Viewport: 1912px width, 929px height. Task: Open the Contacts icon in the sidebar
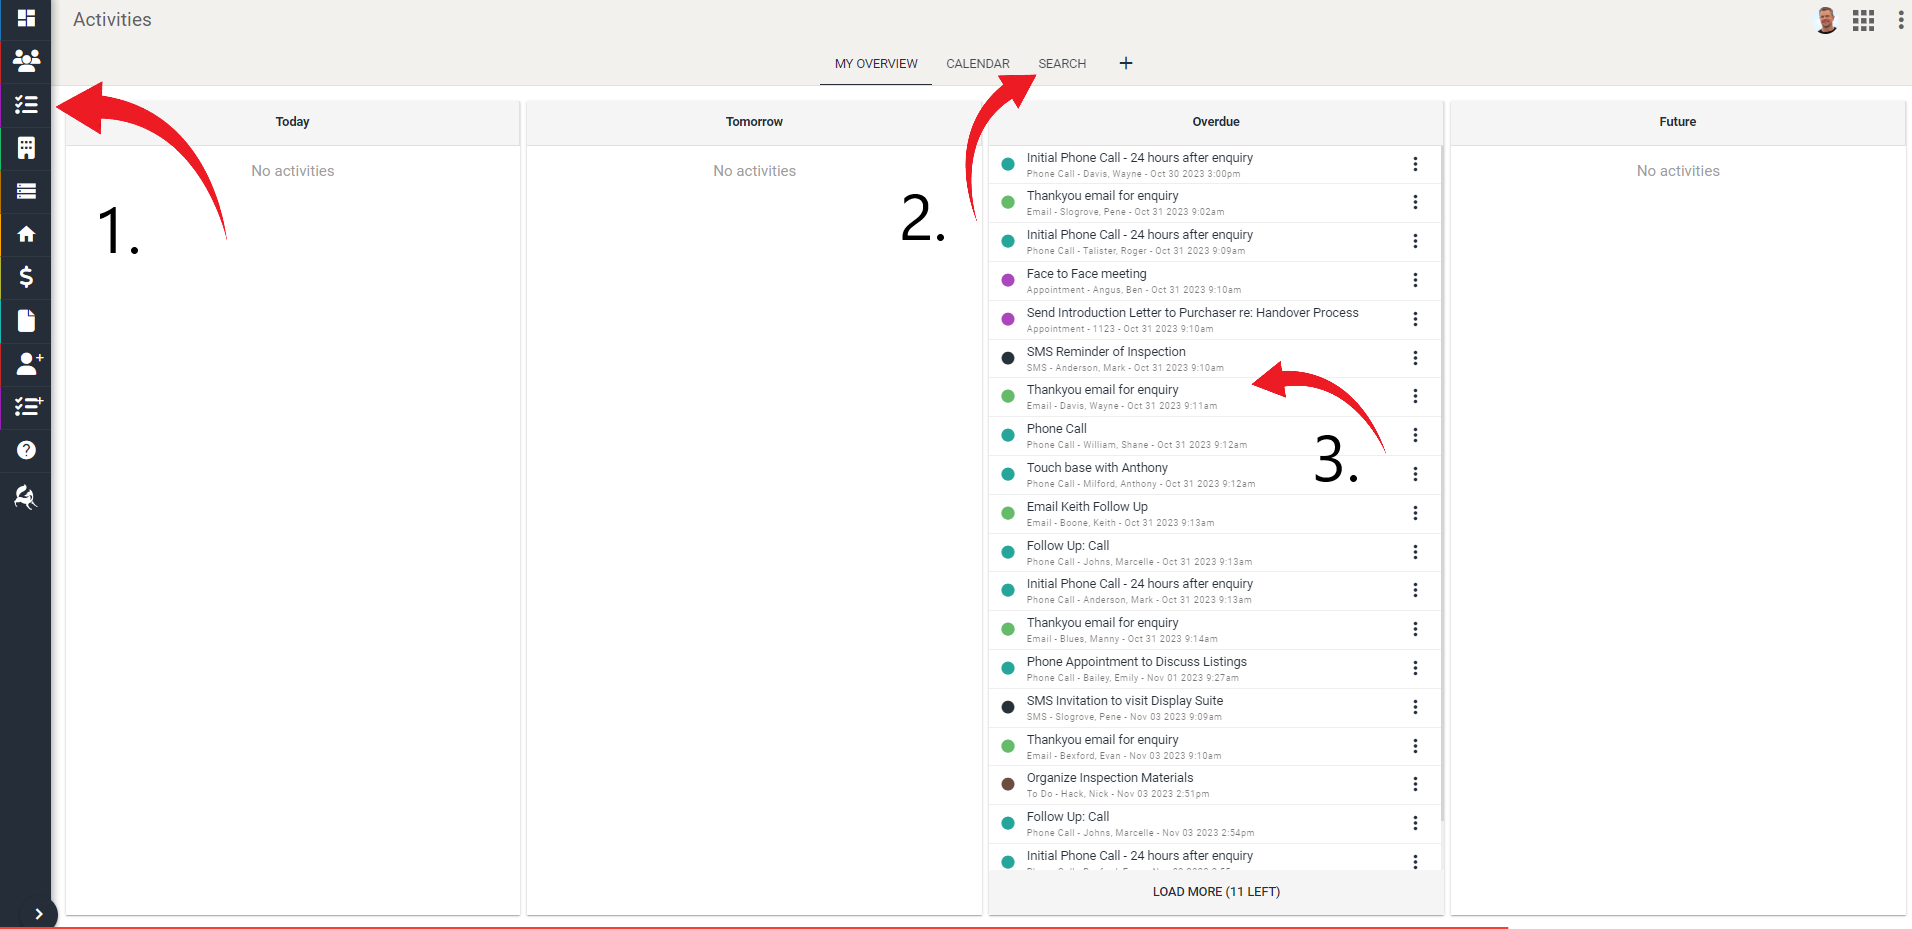pyautogui.click(x=26, y=61)
